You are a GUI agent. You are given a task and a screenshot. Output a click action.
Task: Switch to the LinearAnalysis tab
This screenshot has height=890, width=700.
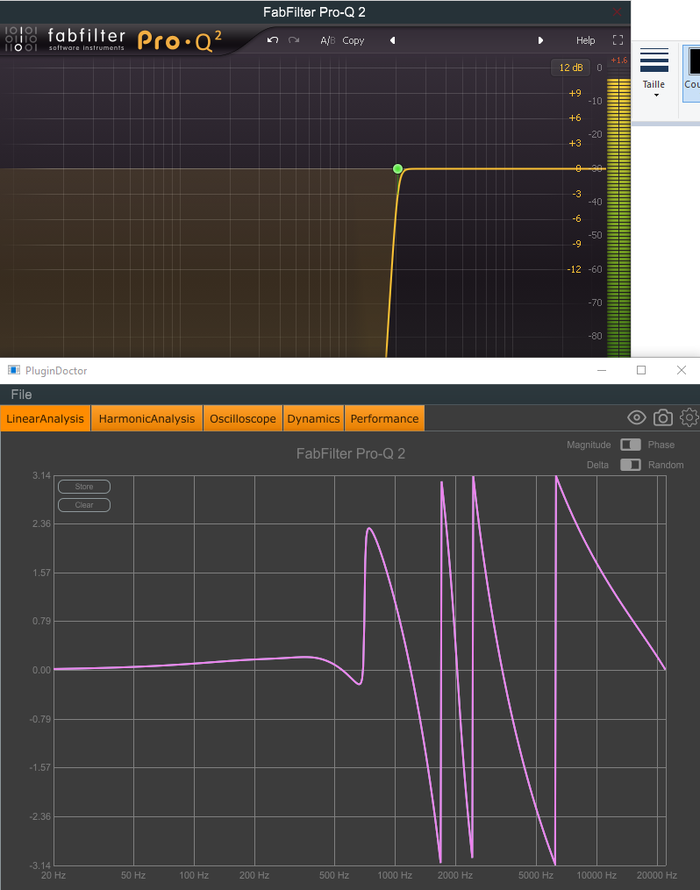[45, 419]
